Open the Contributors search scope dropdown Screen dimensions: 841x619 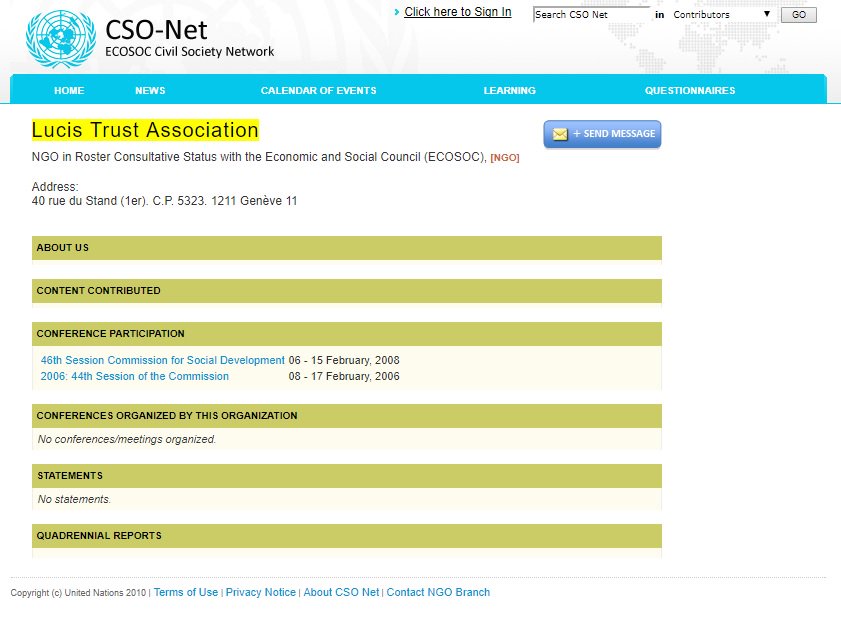[721, 14]
